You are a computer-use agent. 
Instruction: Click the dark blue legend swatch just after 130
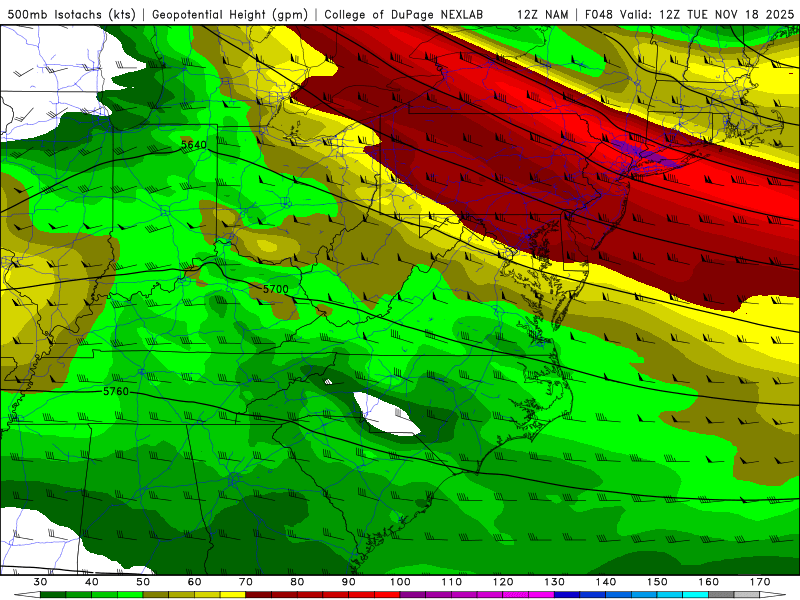tap(567, 595)
